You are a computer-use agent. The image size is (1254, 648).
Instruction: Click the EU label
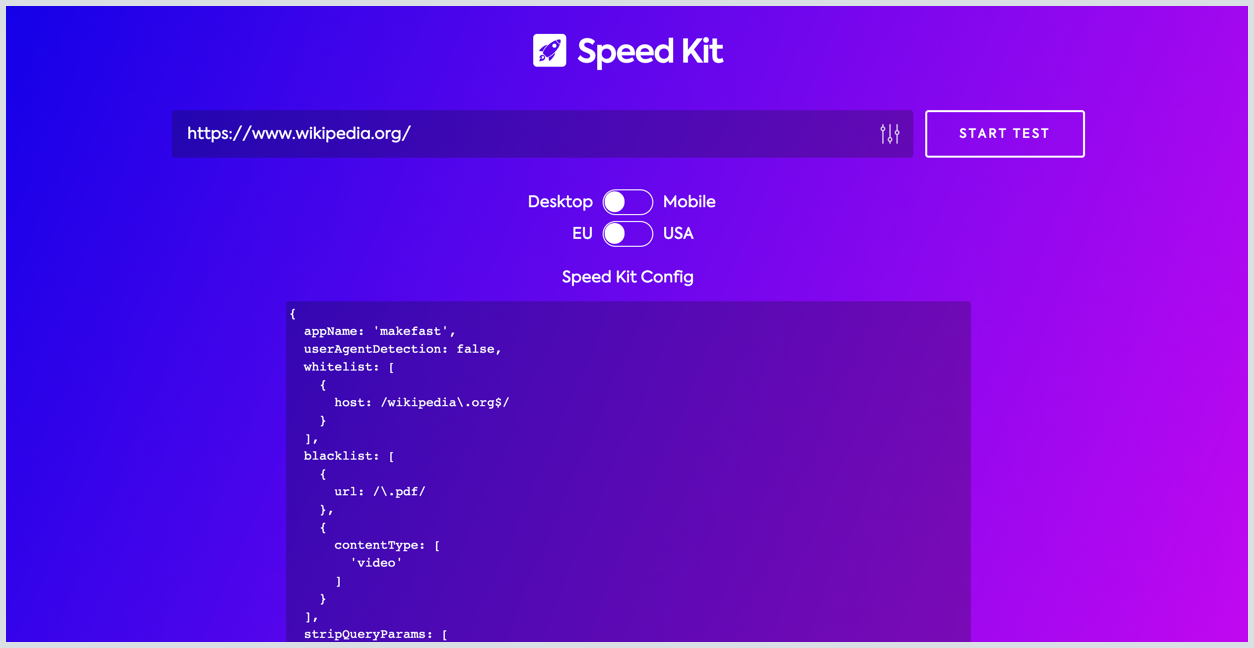coord(582,234)
